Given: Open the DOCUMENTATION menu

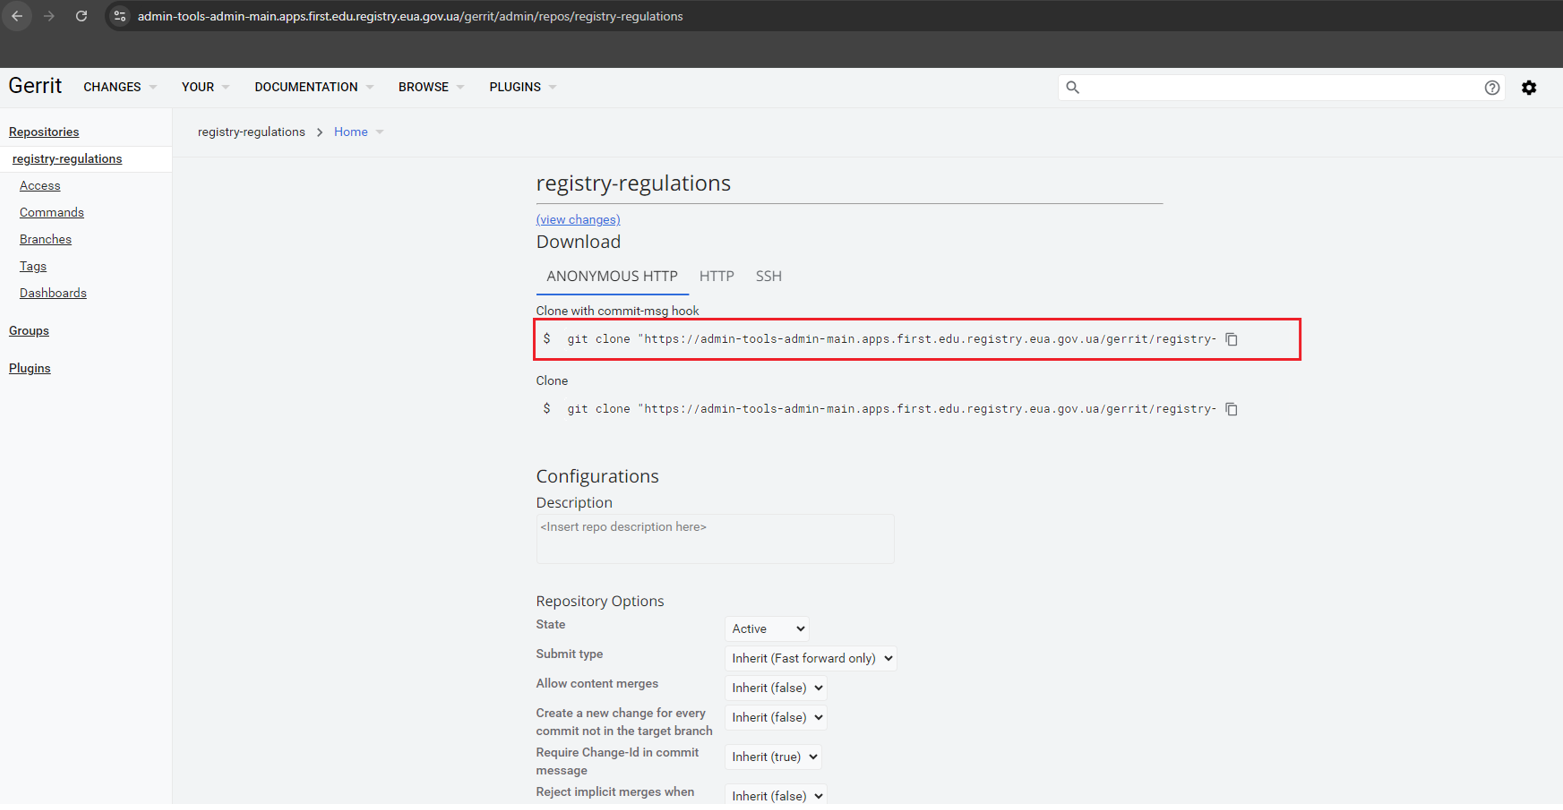Looking at the screenshot, I should (314, 87).
